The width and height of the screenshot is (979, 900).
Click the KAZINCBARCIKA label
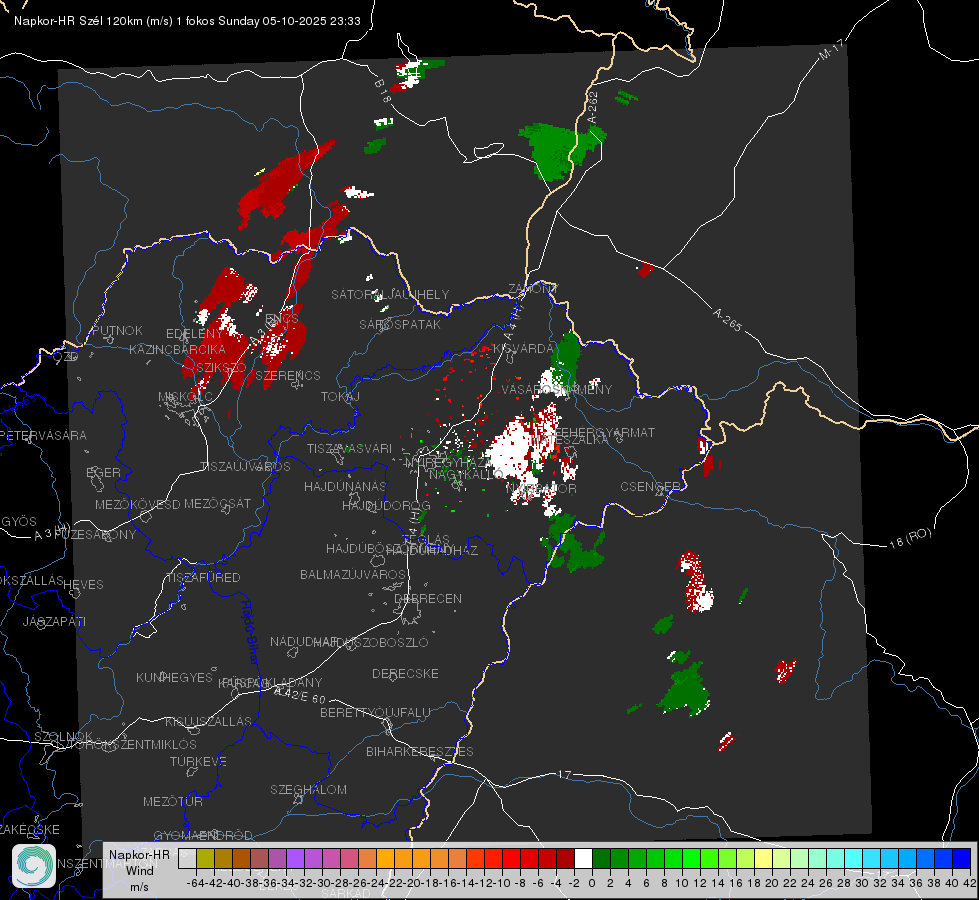point(177,349)
